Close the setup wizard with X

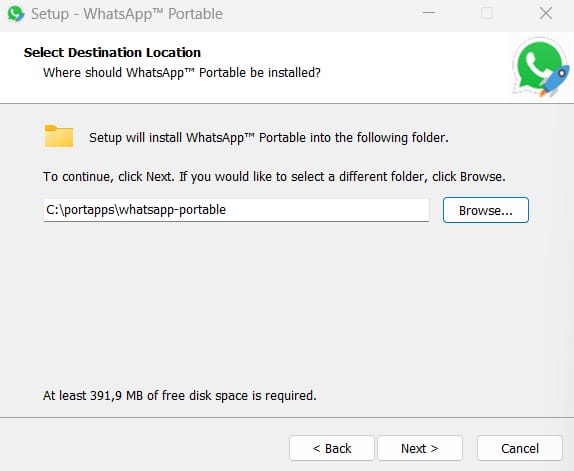546,14
